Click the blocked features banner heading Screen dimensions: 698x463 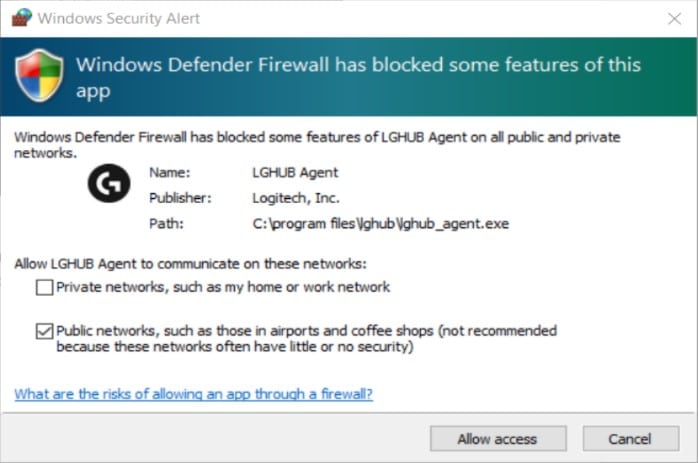pyautogui.click(x=356, y=77)
